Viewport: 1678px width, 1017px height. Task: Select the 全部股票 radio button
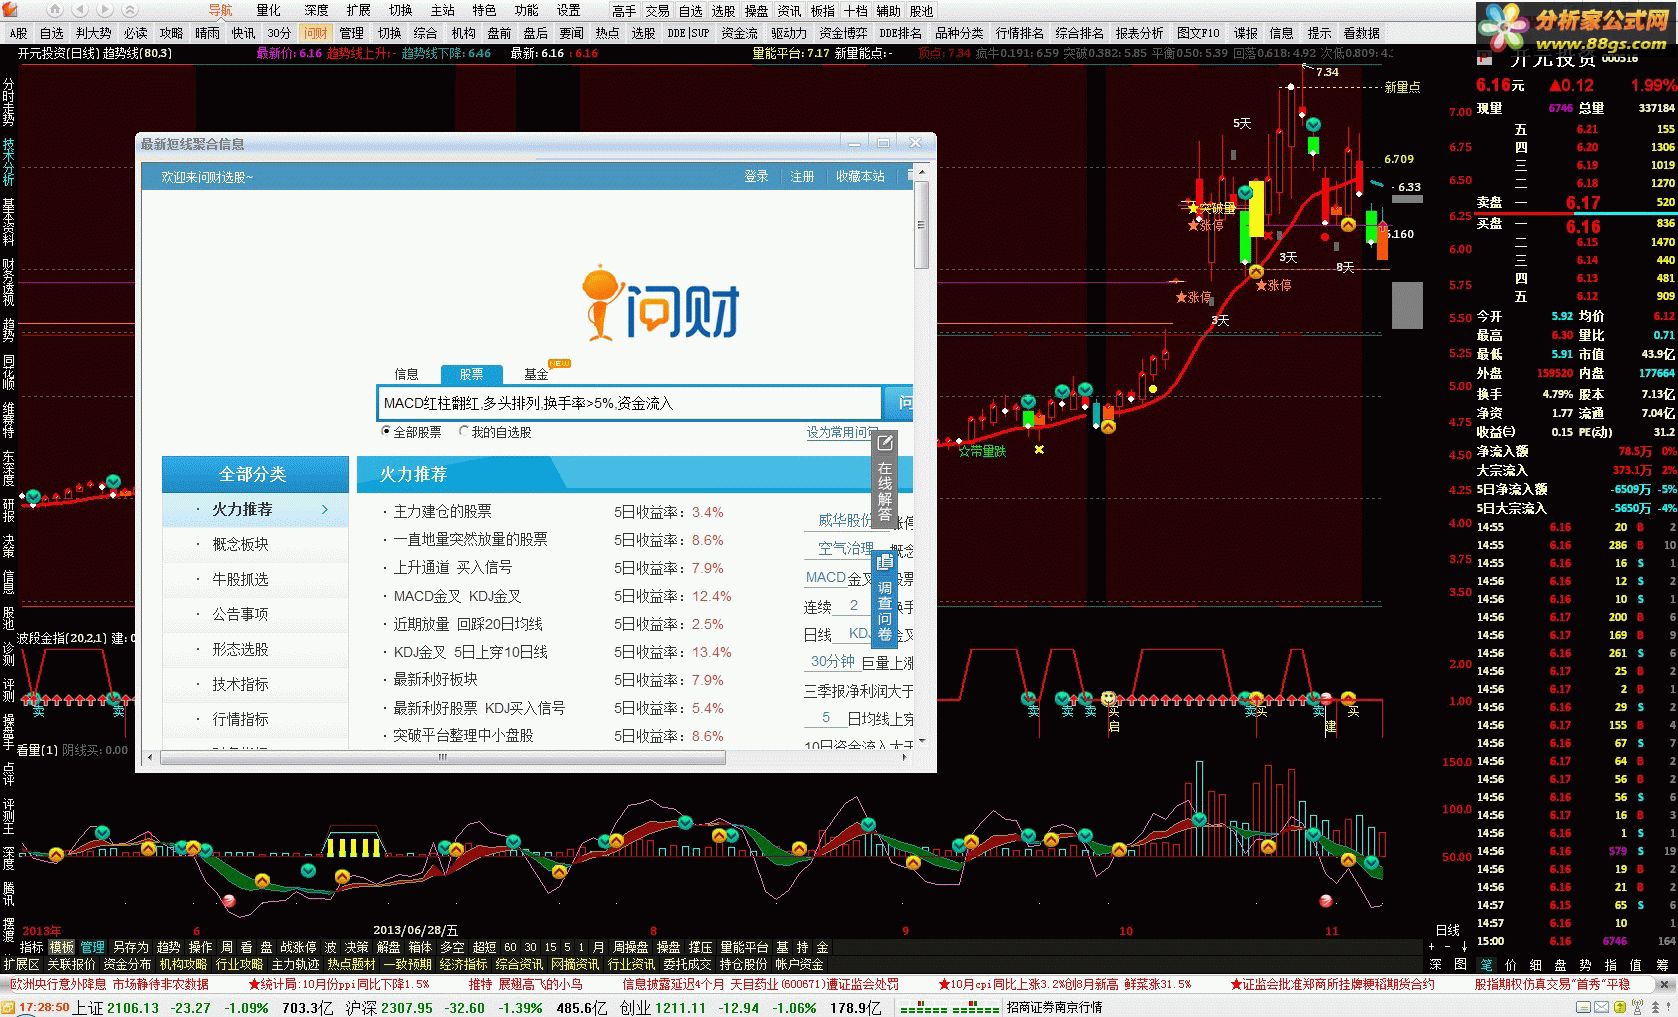(386, 432)
